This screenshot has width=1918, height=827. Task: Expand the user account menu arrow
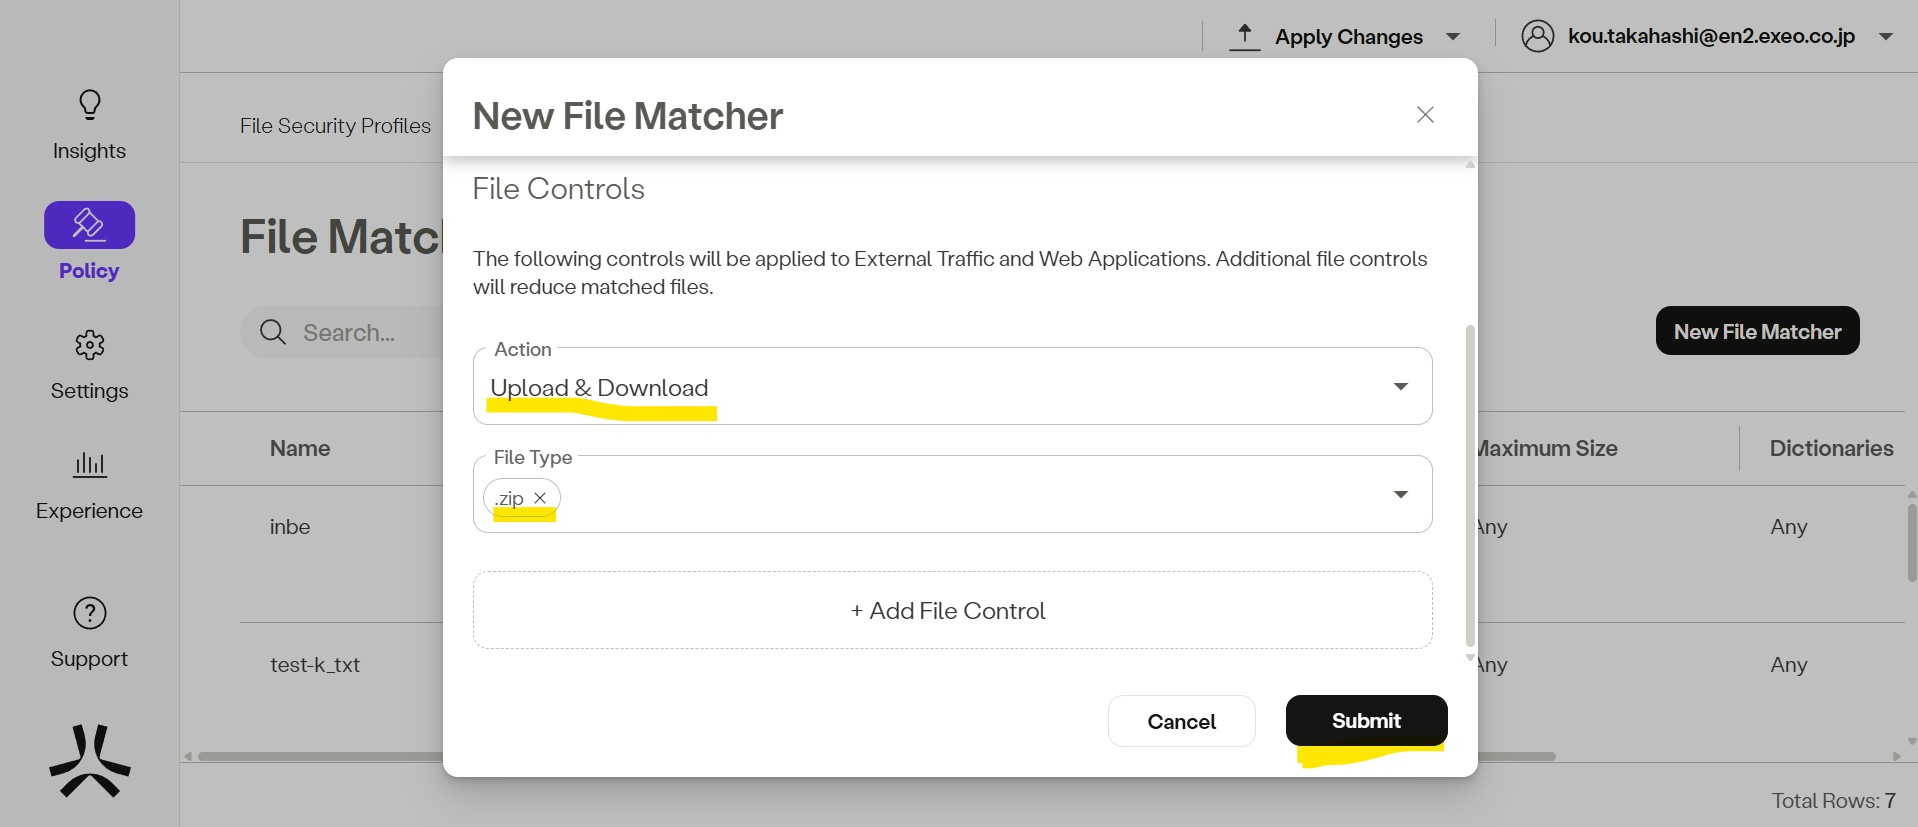(x=1885, y=37)
